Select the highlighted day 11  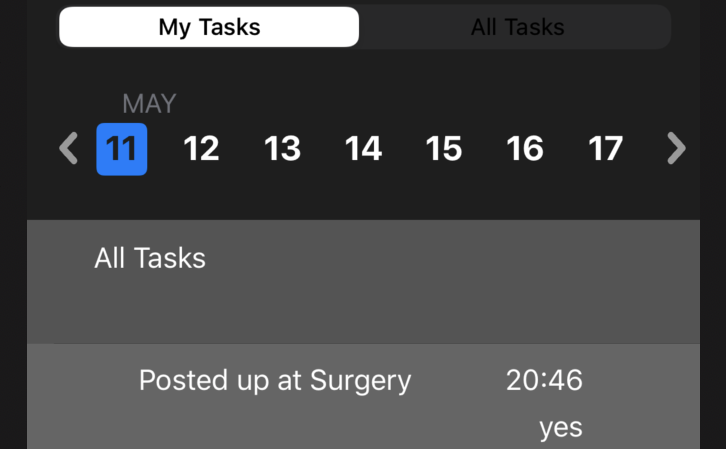(122, 149)
